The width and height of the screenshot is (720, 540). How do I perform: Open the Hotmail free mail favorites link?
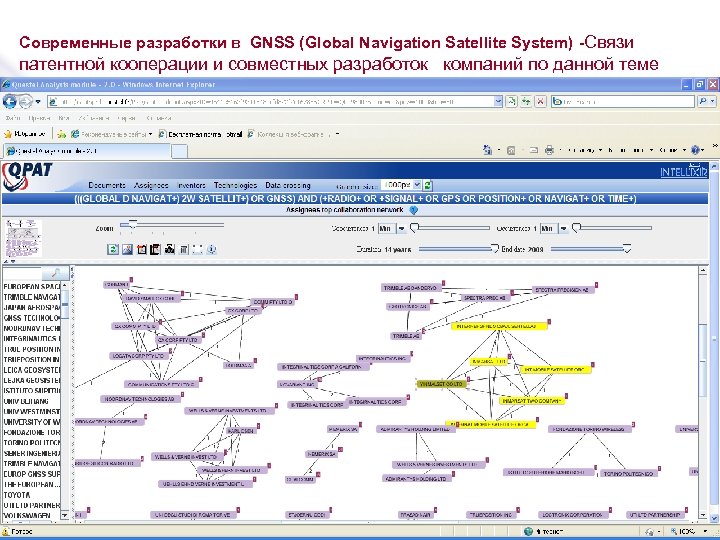pyautogui.click(x=200, y=134)
